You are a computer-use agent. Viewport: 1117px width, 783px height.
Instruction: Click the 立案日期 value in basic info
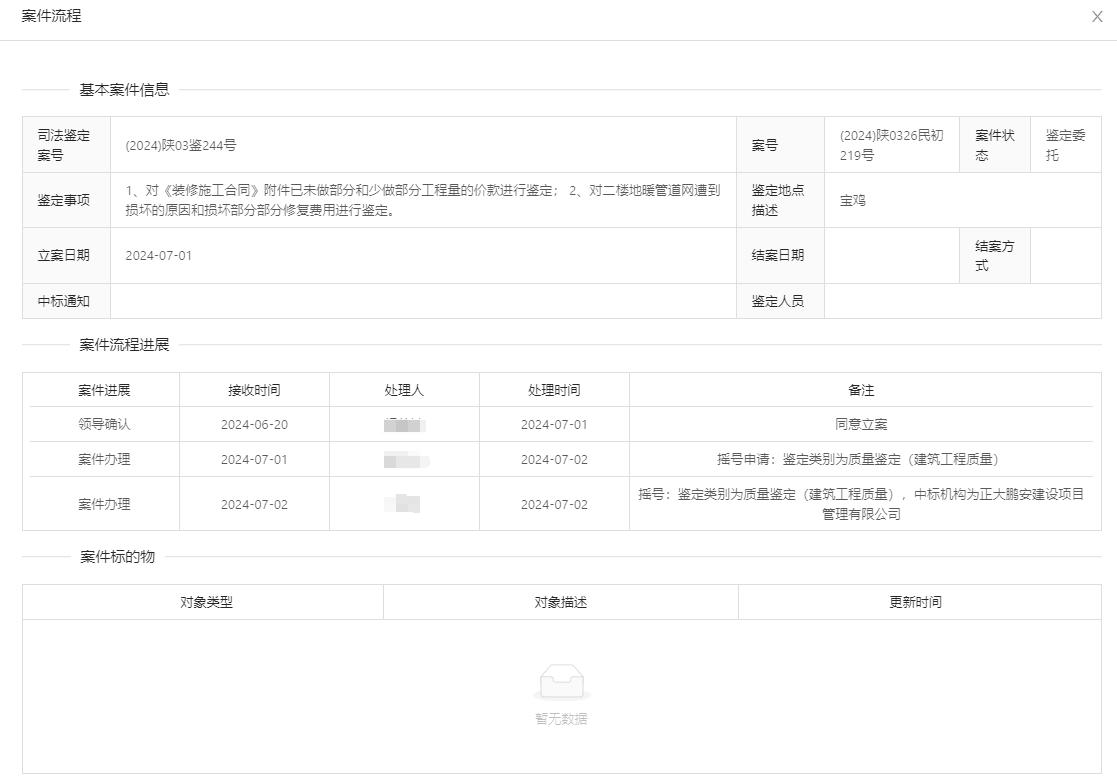coord(159,255)
